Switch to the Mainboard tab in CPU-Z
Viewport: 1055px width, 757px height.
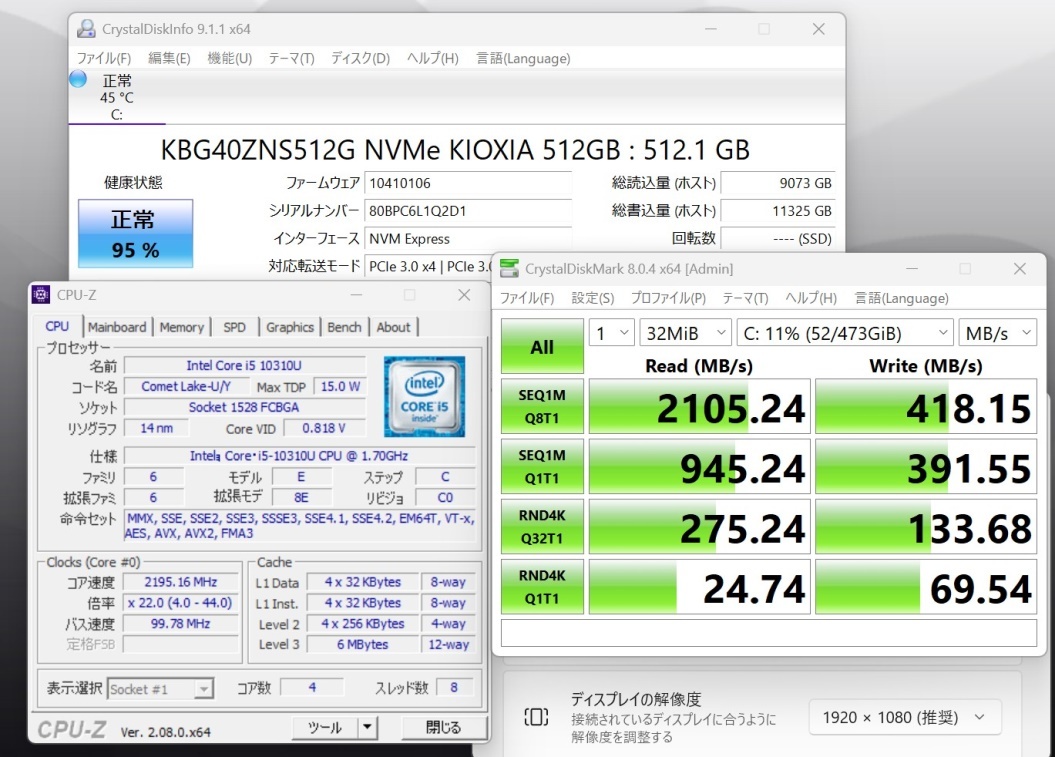pos(117,327)
